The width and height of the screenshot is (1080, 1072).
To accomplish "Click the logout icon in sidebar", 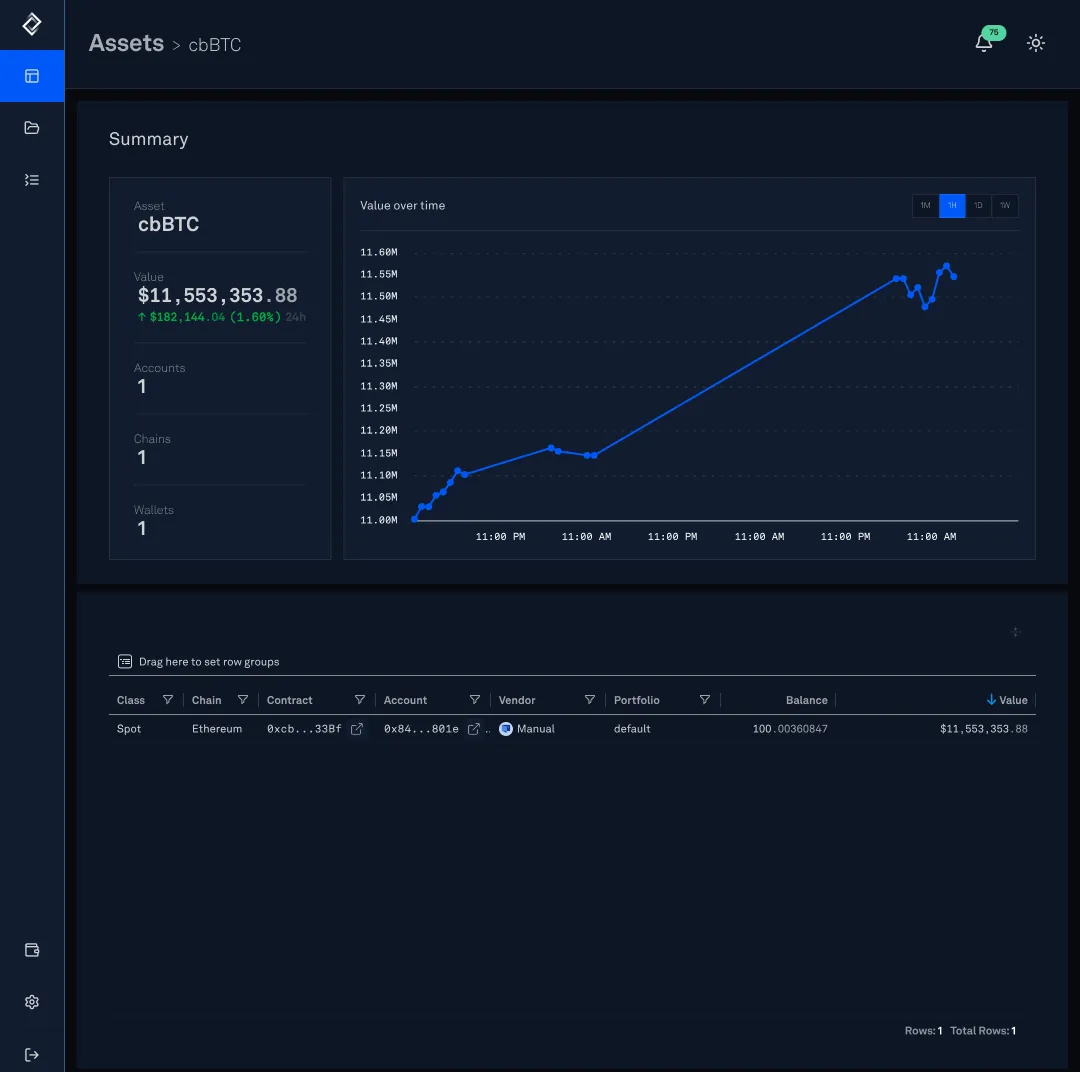I will 32,1054.
